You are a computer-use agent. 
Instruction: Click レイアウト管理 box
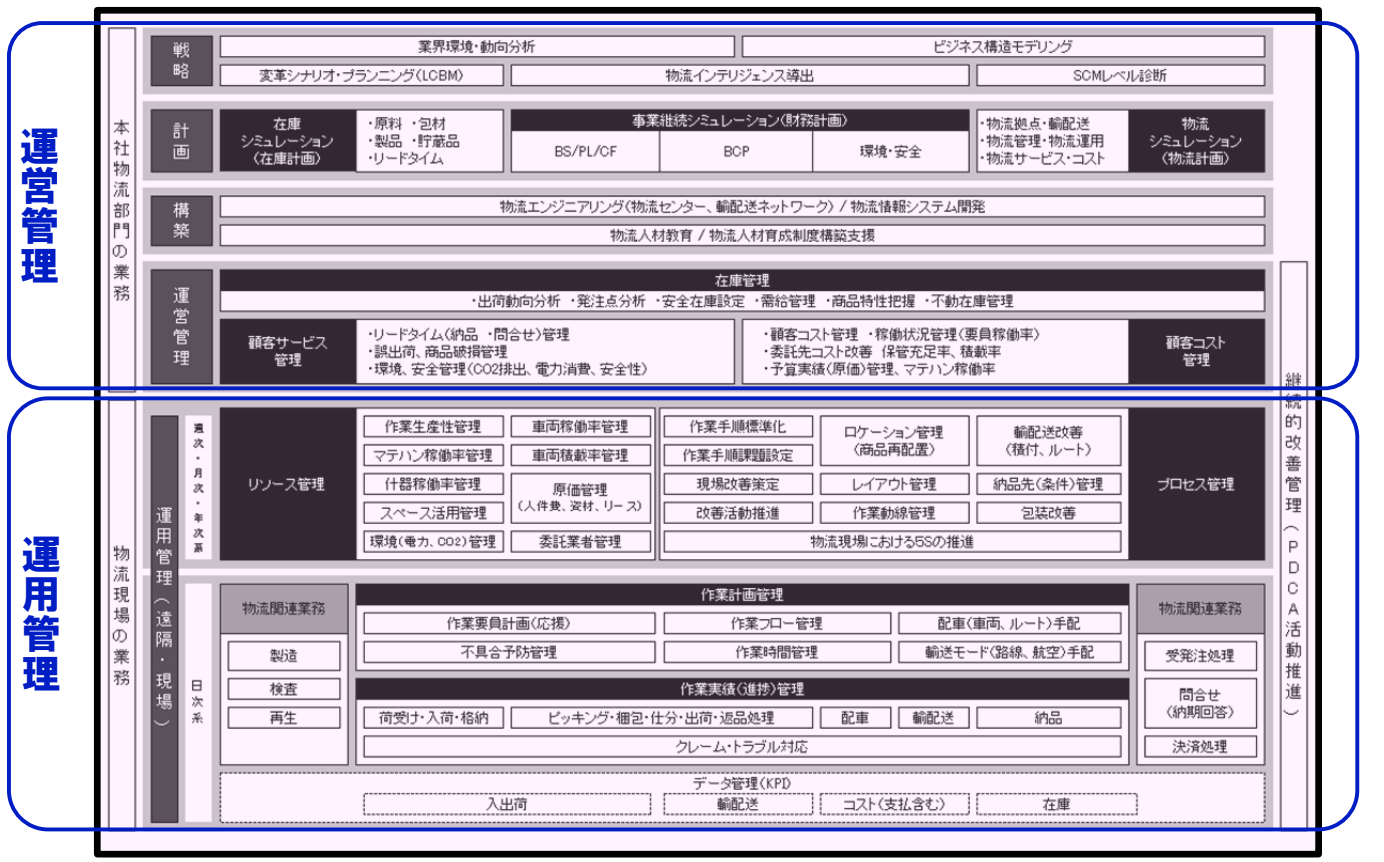point(895,484)
